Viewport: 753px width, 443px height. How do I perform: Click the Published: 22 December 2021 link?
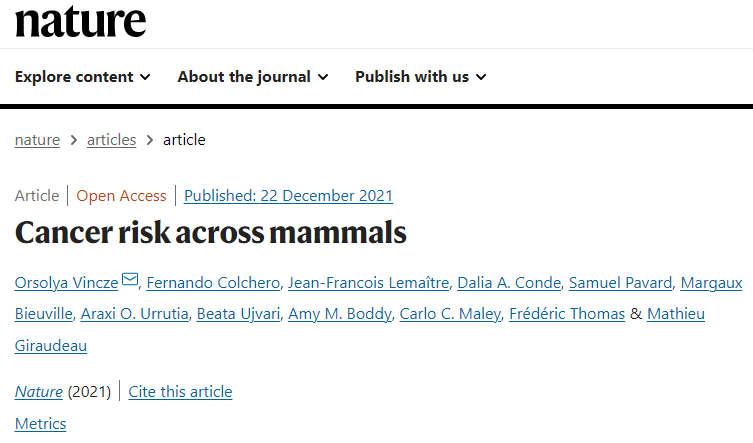(288, 196)
